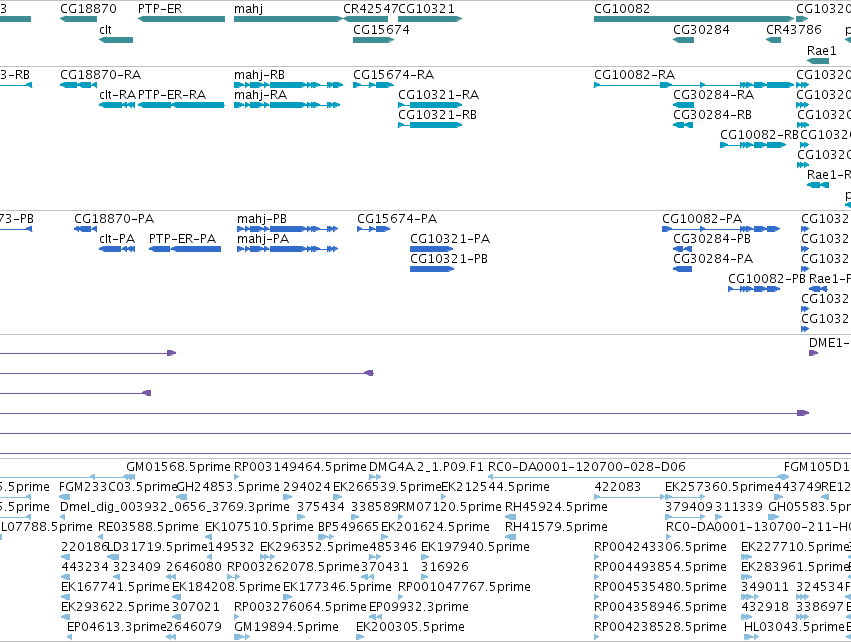
Task: Click the CG10321-PB protein label
Action: (x=449, y=259)
